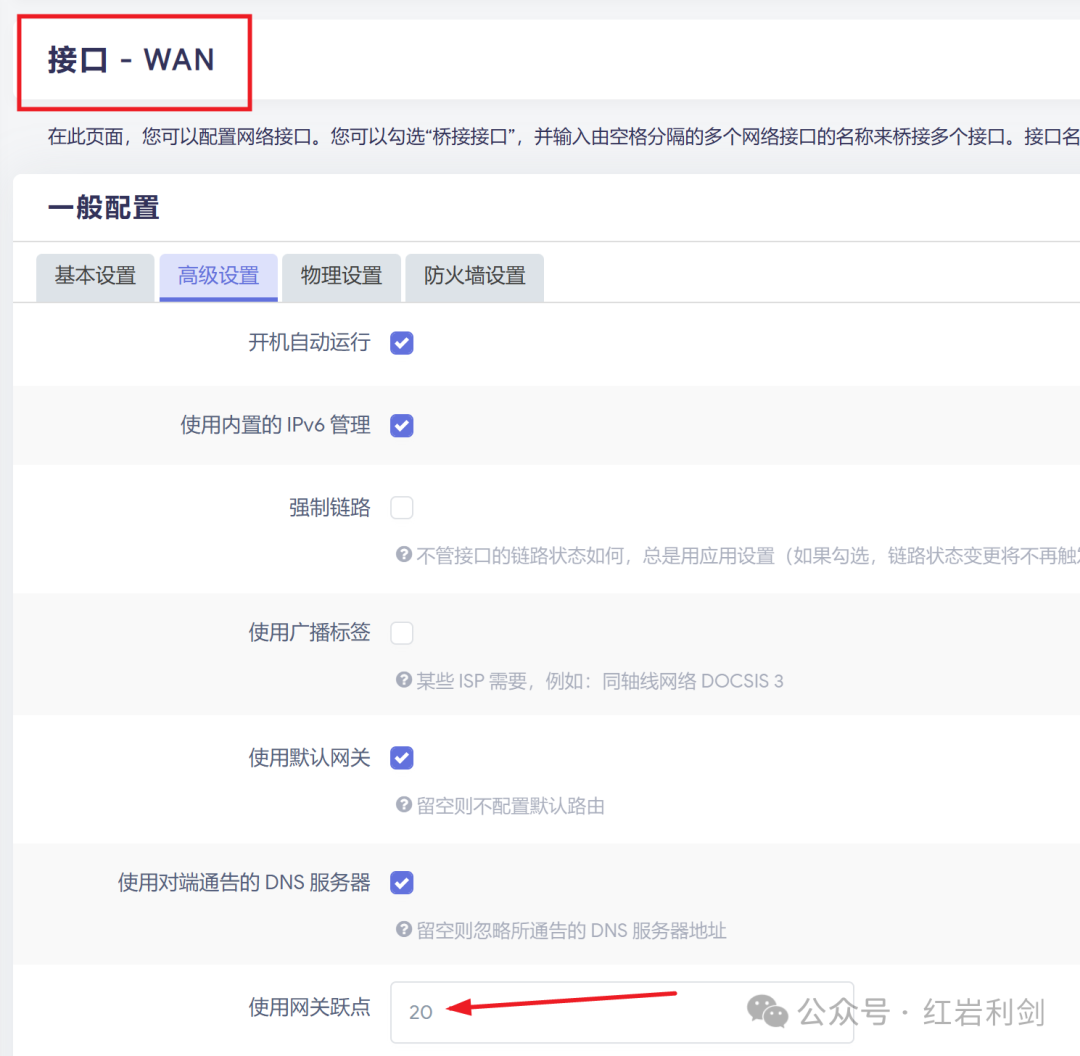Click the 使用网关跃点 input field
Screen dimensions: 1080x1056
[x=622, y=1012]
